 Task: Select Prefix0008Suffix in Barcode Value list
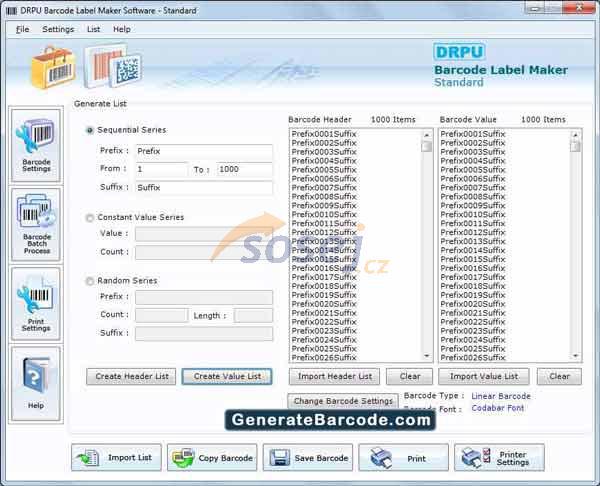click(473, 197)
